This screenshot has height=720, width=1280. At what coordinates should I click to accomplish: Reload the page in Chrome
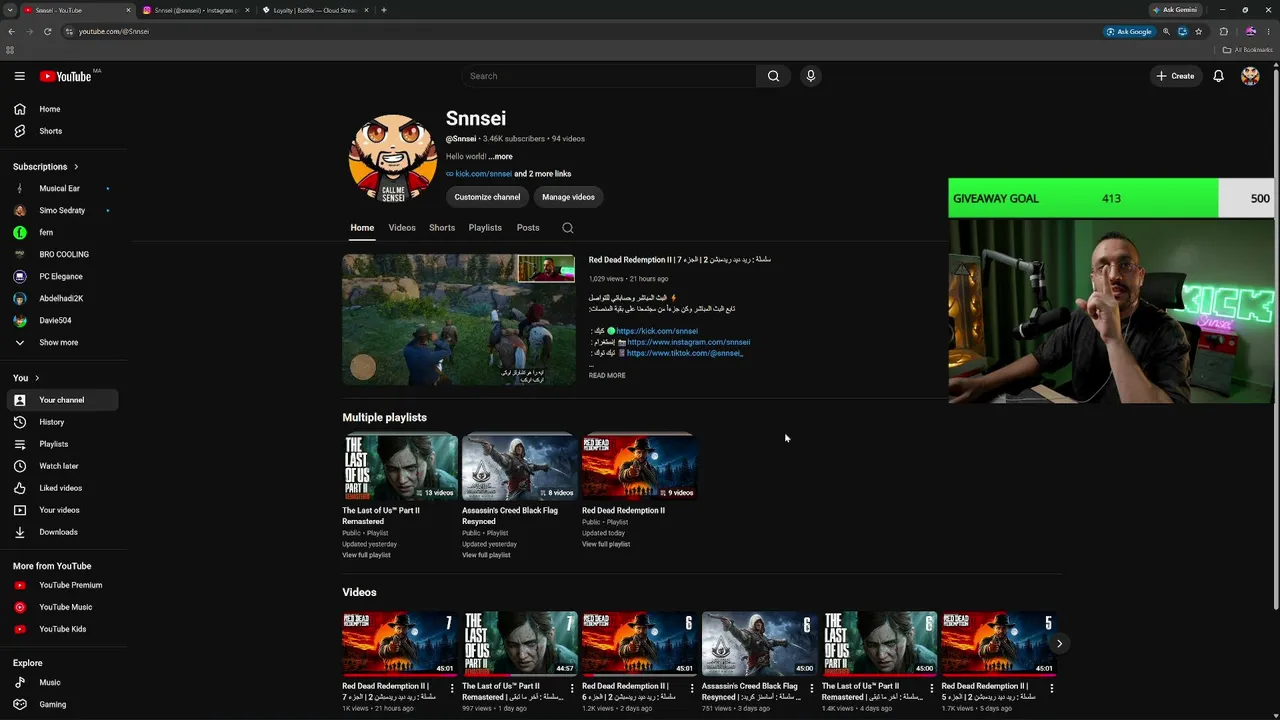[x=47, y=31]
